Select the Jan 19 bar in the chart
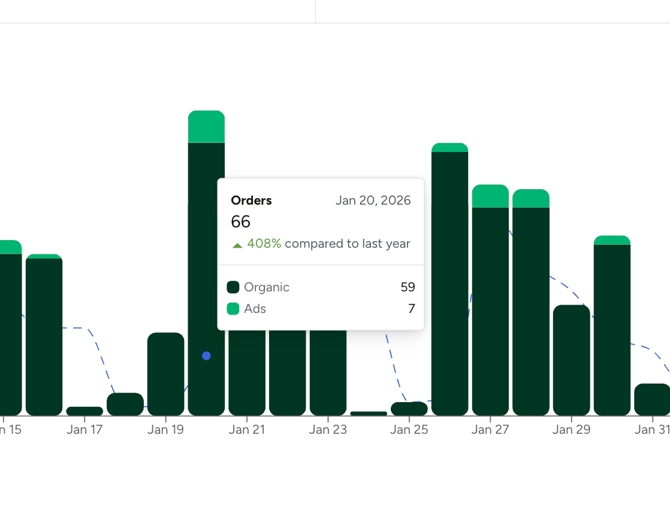Screen dimensions: 670x505 click(x=166, y=374)
